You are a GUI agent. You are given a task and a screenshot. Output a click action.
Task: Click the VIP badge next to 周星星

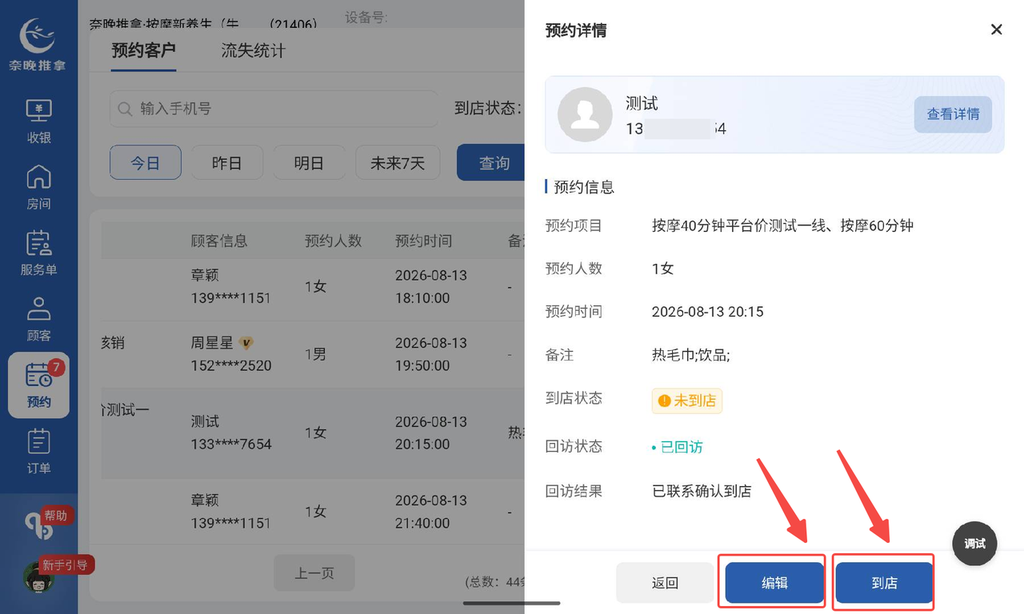tap(246, 342)
